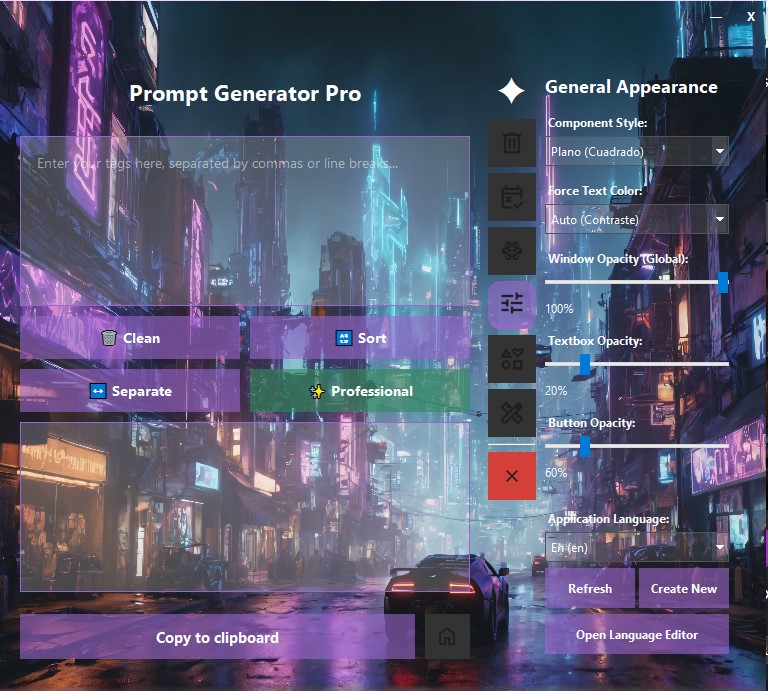Click the tags input text box
Image resolution: width=768 pixels, height=691 pixels.
(245, 221)
